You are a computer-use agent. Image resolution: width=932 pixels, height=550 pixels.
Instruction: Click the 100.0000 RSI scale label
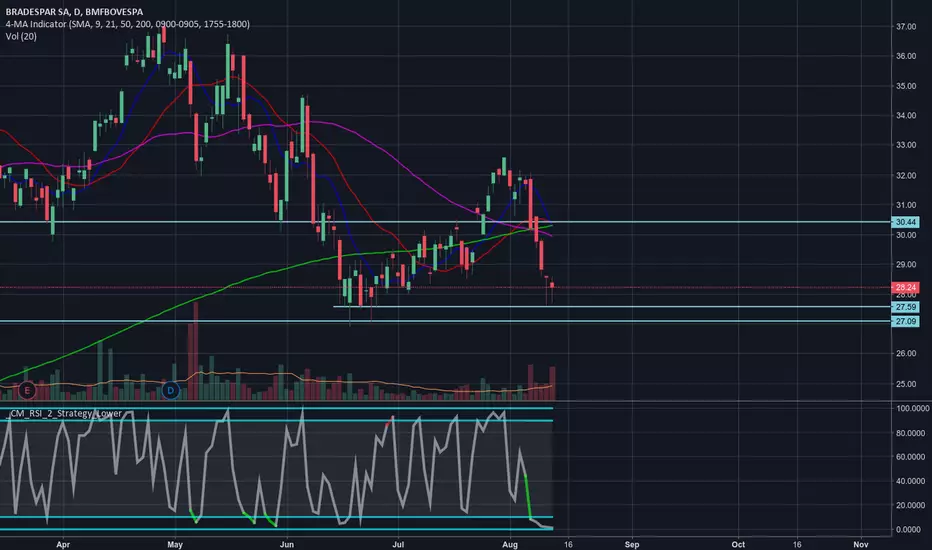point(912,408)
